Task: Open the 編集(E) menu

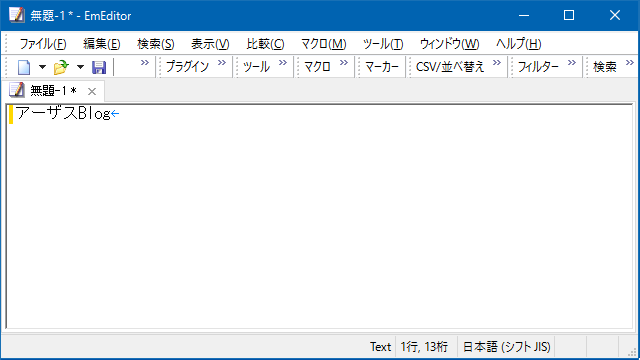Action: [102, 44]
